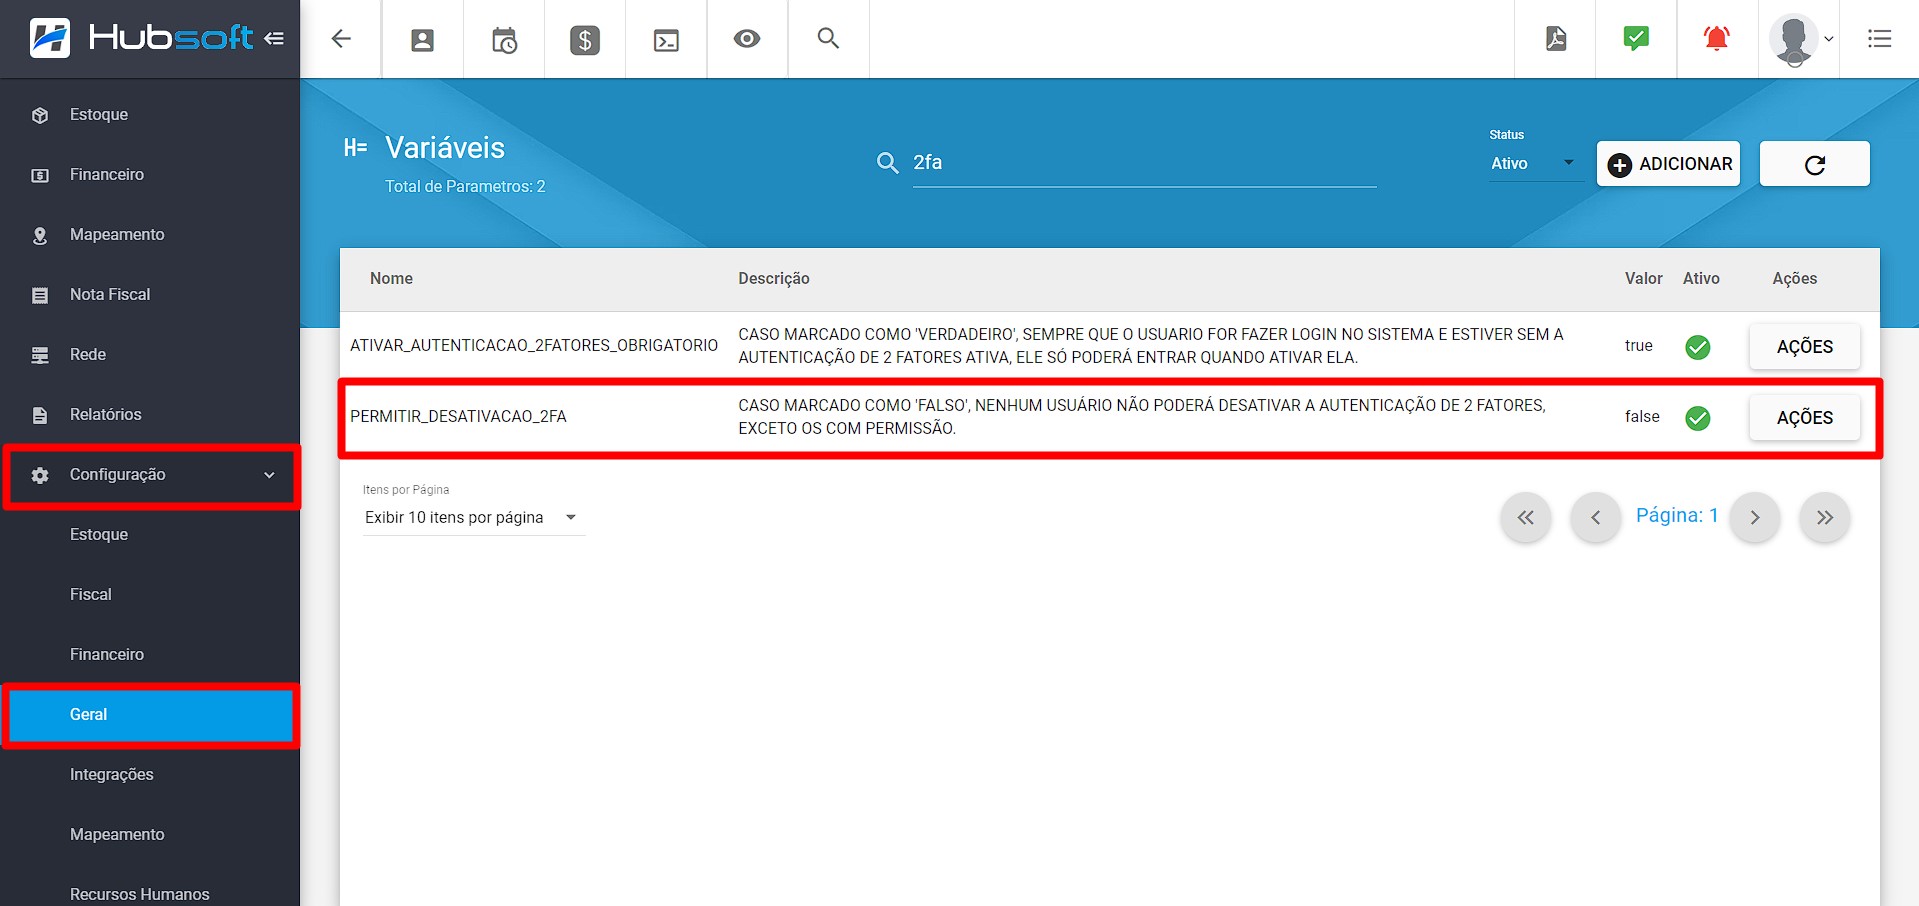This screenshot has height=906, width=1919.
Task: Open the list menu icon at top right
Action: (1879, 39)
